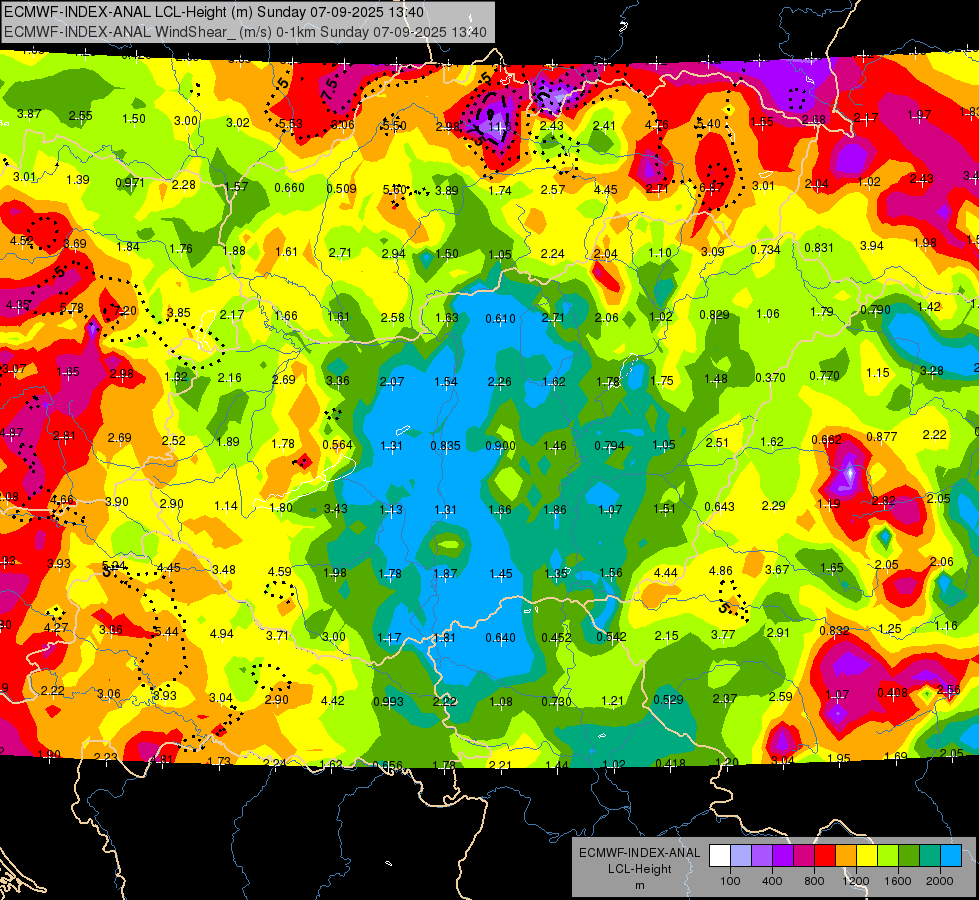This screenshot has height=900, width=979.
Task: Click the orange legend color swatch
Action: click(846, 856)
